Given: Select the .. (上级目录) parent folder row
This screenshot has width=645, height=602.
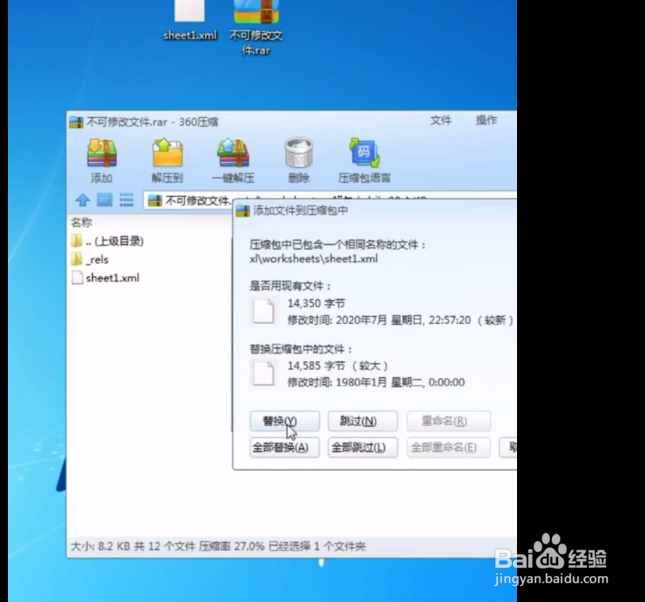Looking at the screenshot, I should tap(108, 241).
